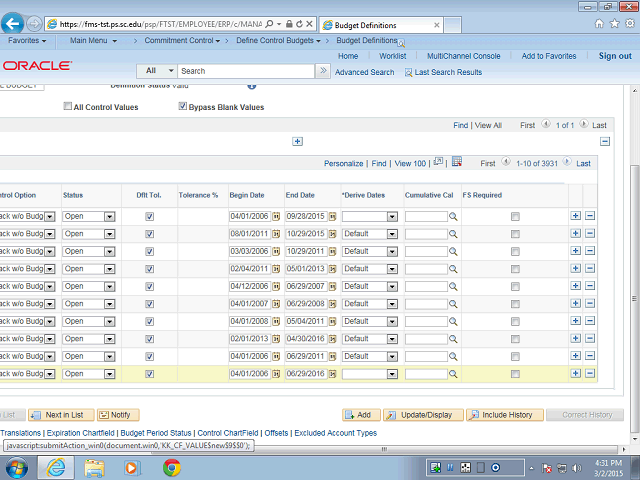Click the search go arrow button
This screenshot has width=640, height=480.
[323, 71]
